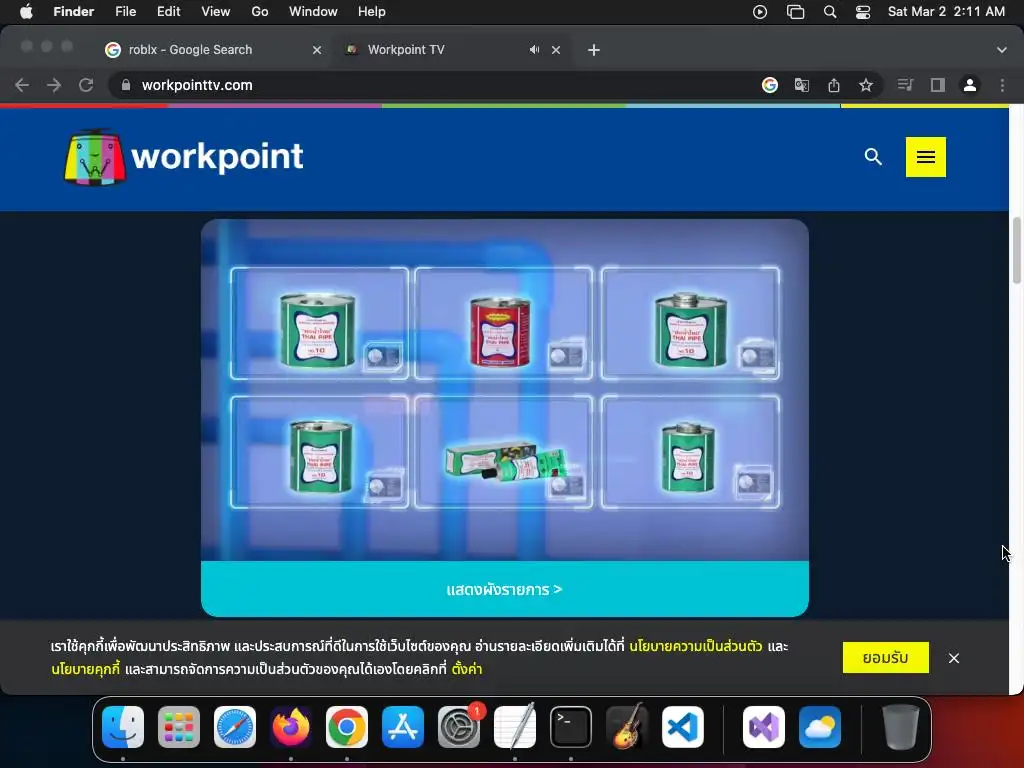Switch to Chrome in the Dock
This screenshot has width=1024, height=768.
[347, 727]
